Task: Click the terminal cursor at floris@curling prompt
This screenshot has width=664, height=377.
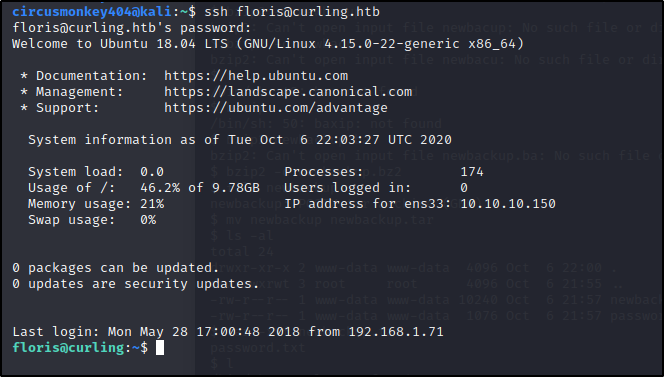Action: (x=160, y=348)
